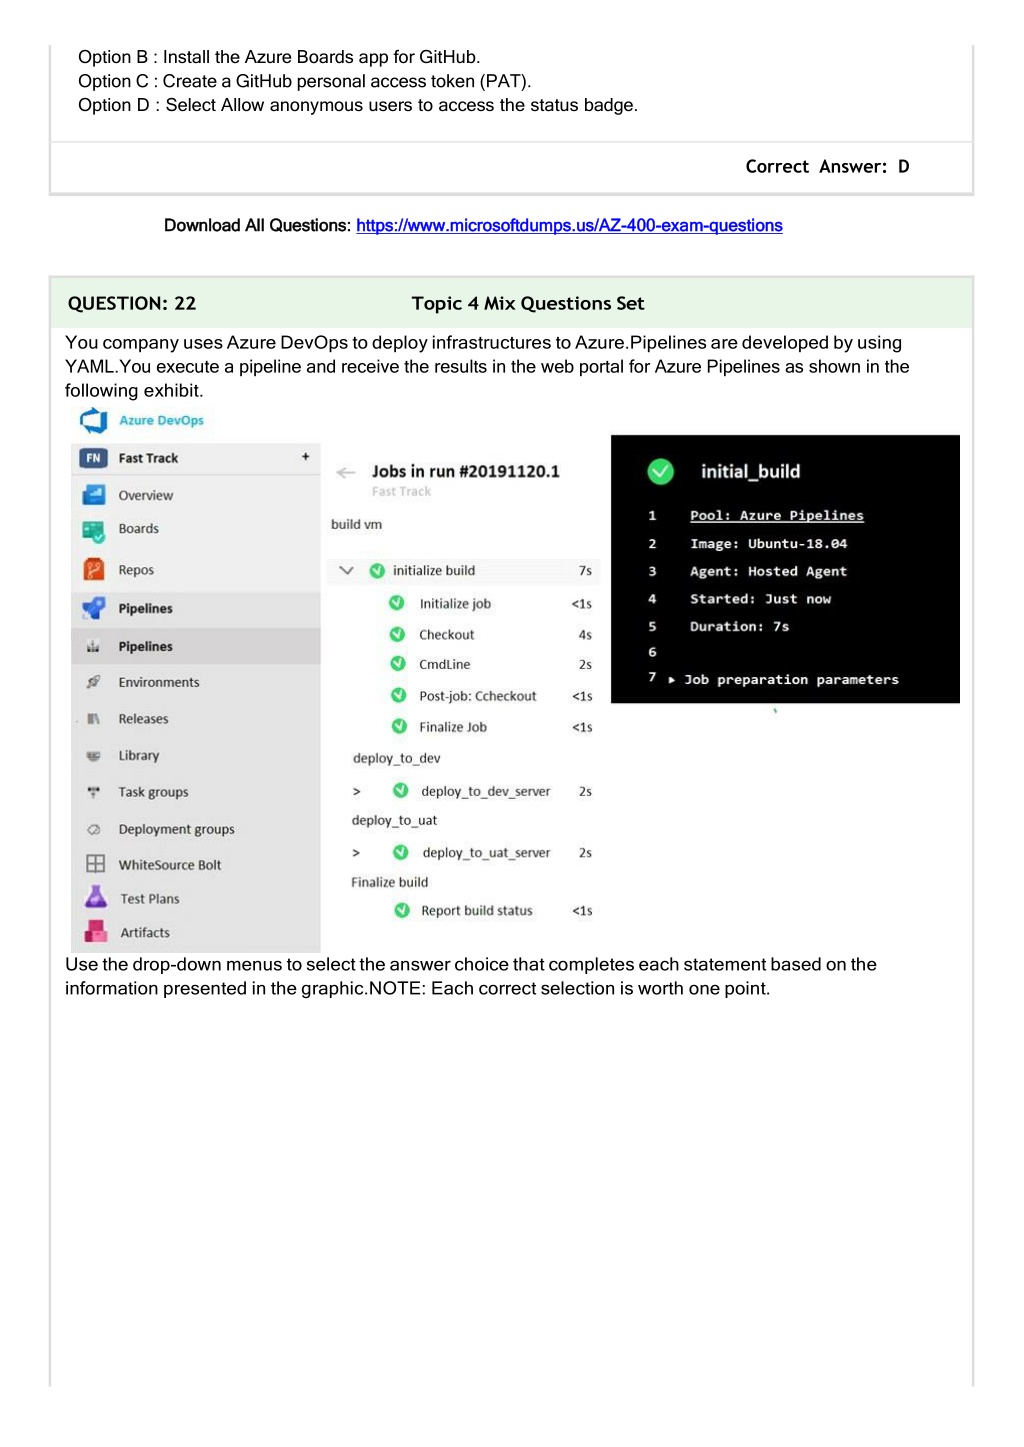Click the Deployment groups icon

[x=93, y=829]
